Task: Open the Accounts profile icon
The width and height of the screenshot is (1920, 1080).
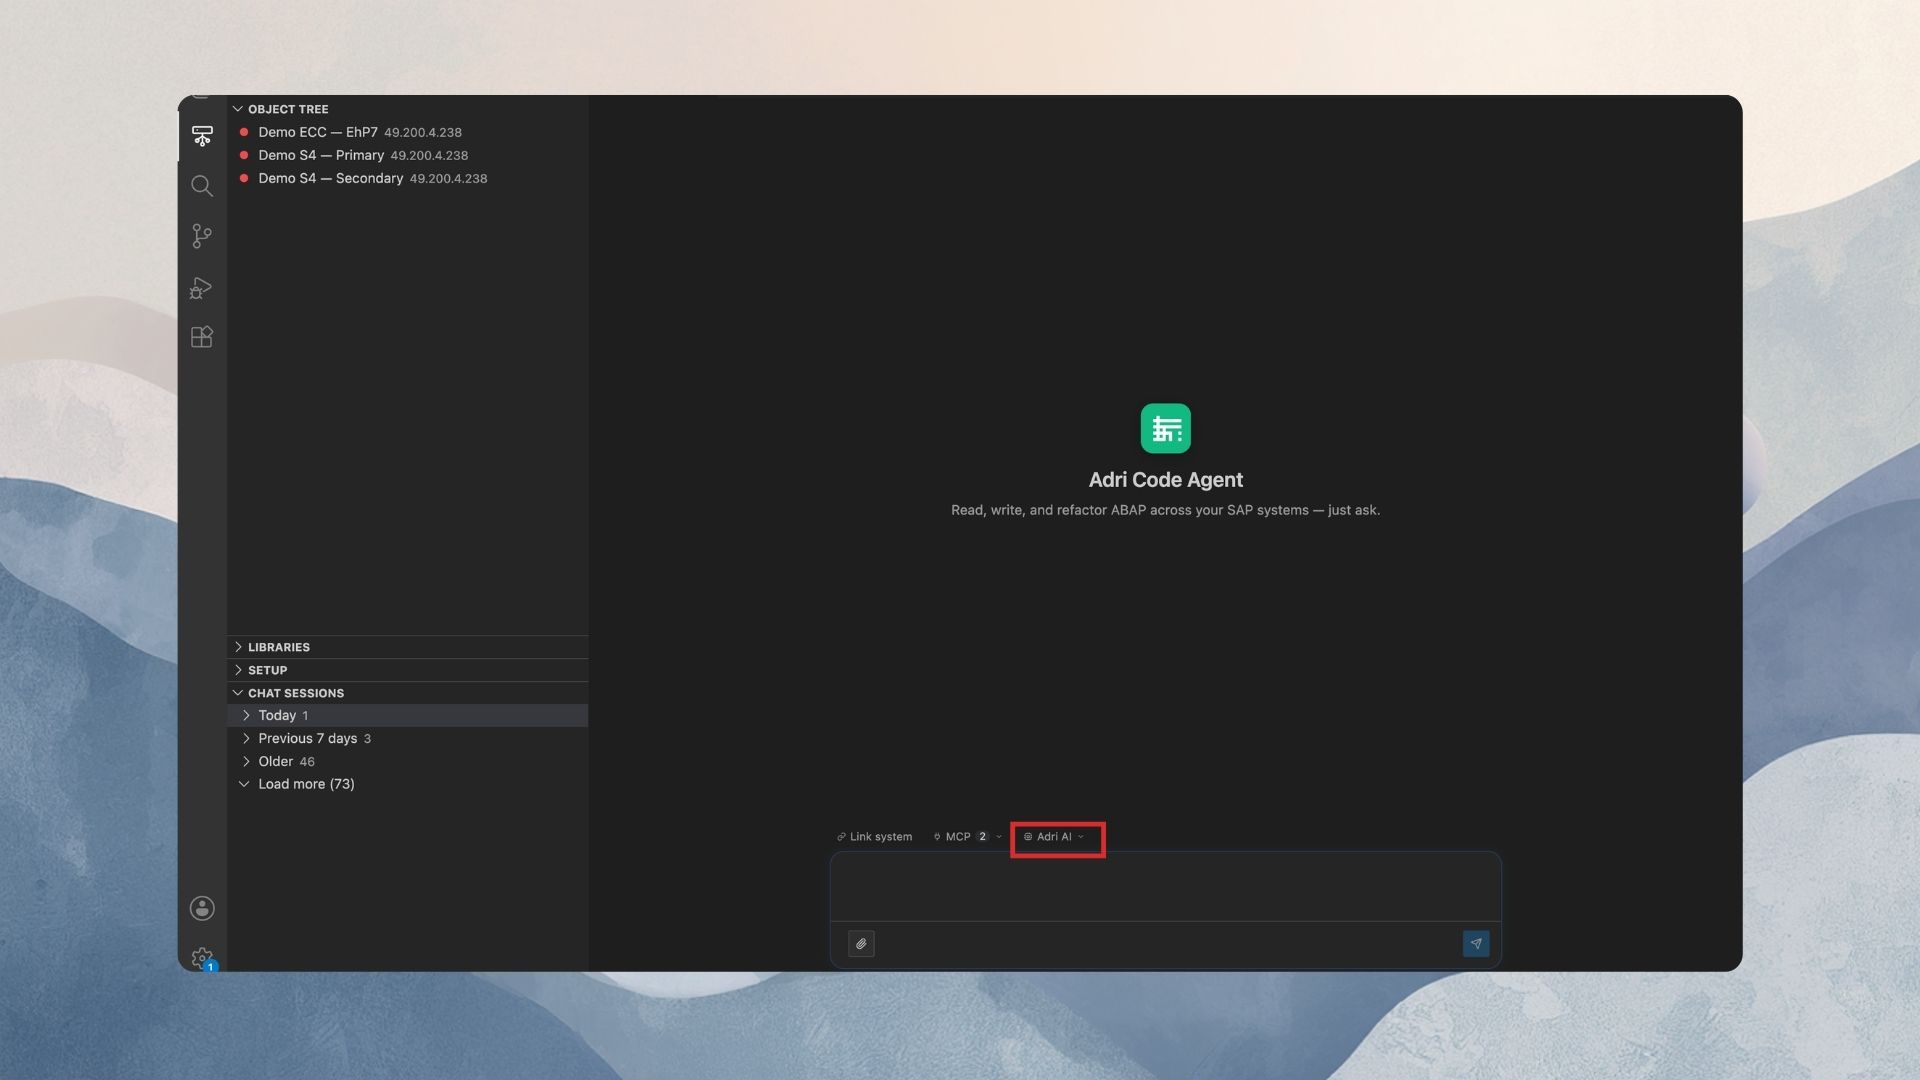Action: pyautogui.click(x=202, y=908)
